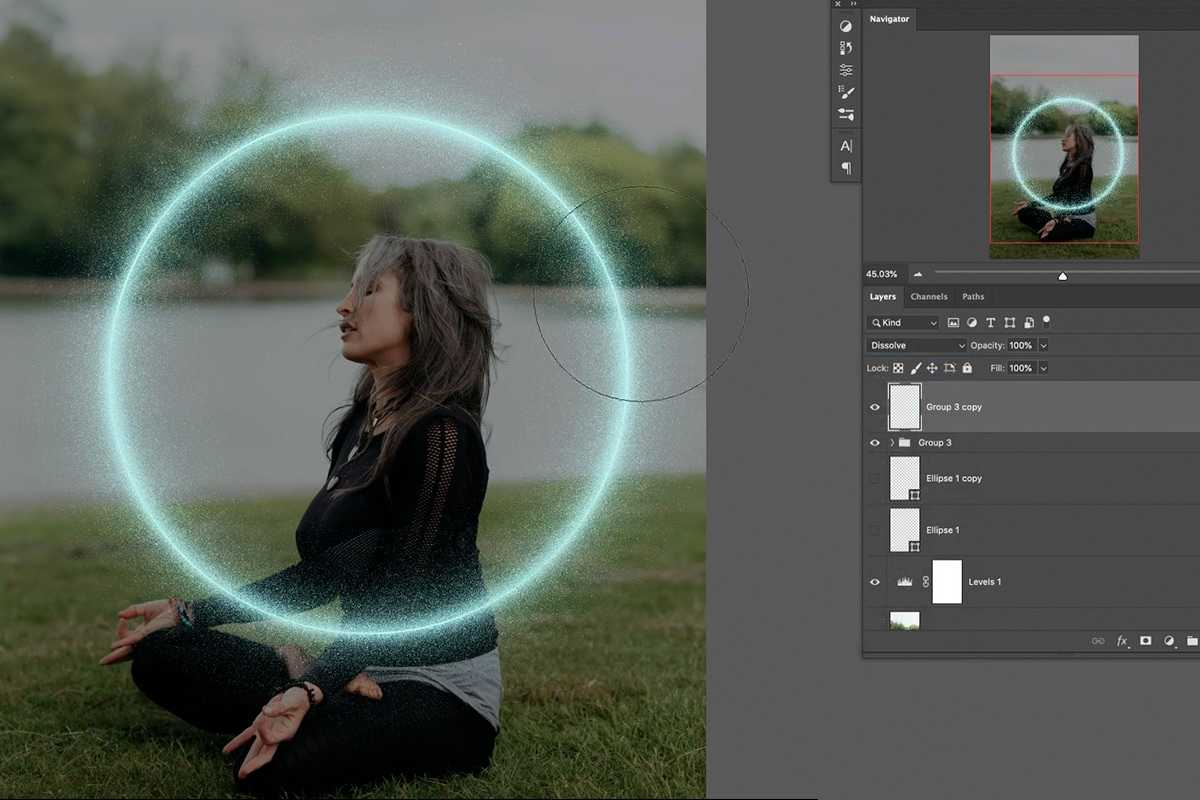This screenshot has height=800, width=1200.
Task: Switch to the Channels tab
Action: tap(928, 297)
